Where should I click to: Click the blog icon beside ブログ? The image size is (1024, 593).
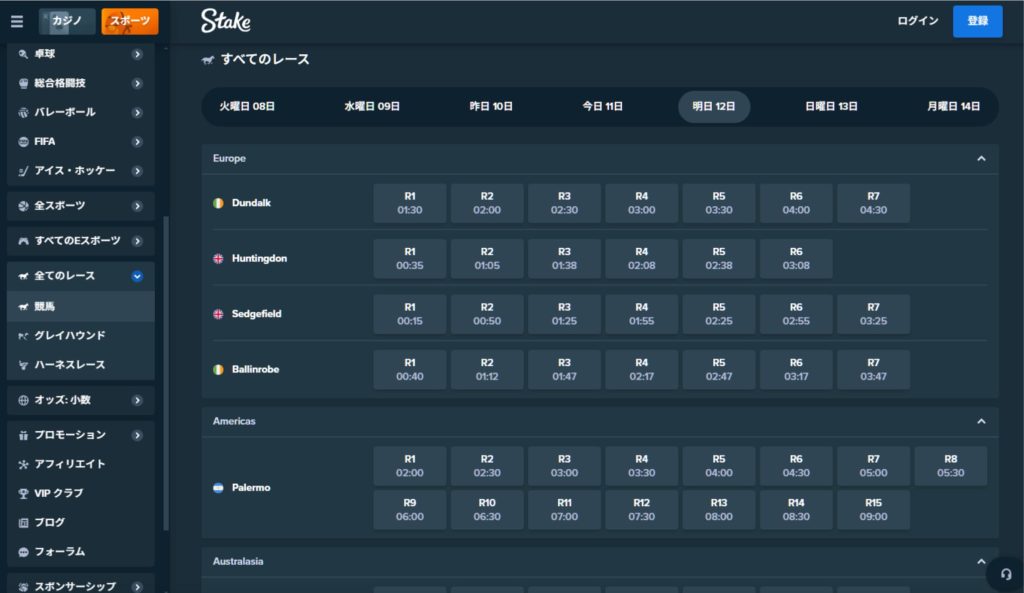tap(24, 522)
